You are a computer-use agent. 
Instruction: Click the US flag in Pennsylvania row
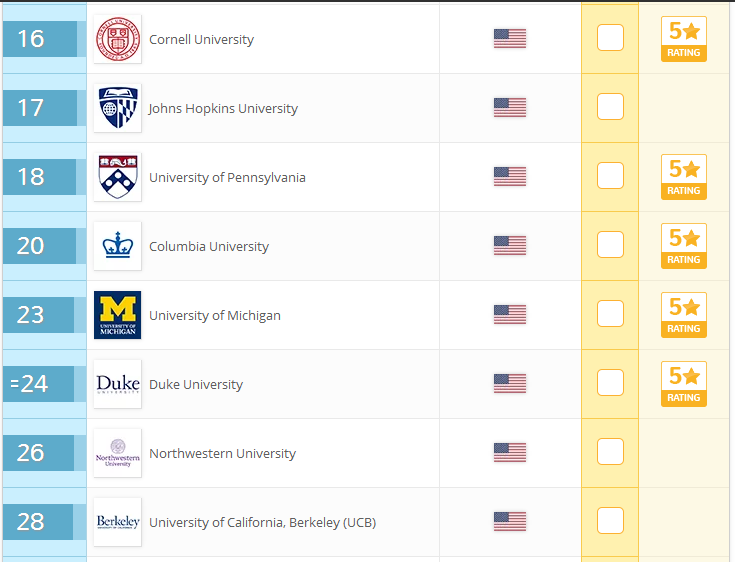point(510,177)
